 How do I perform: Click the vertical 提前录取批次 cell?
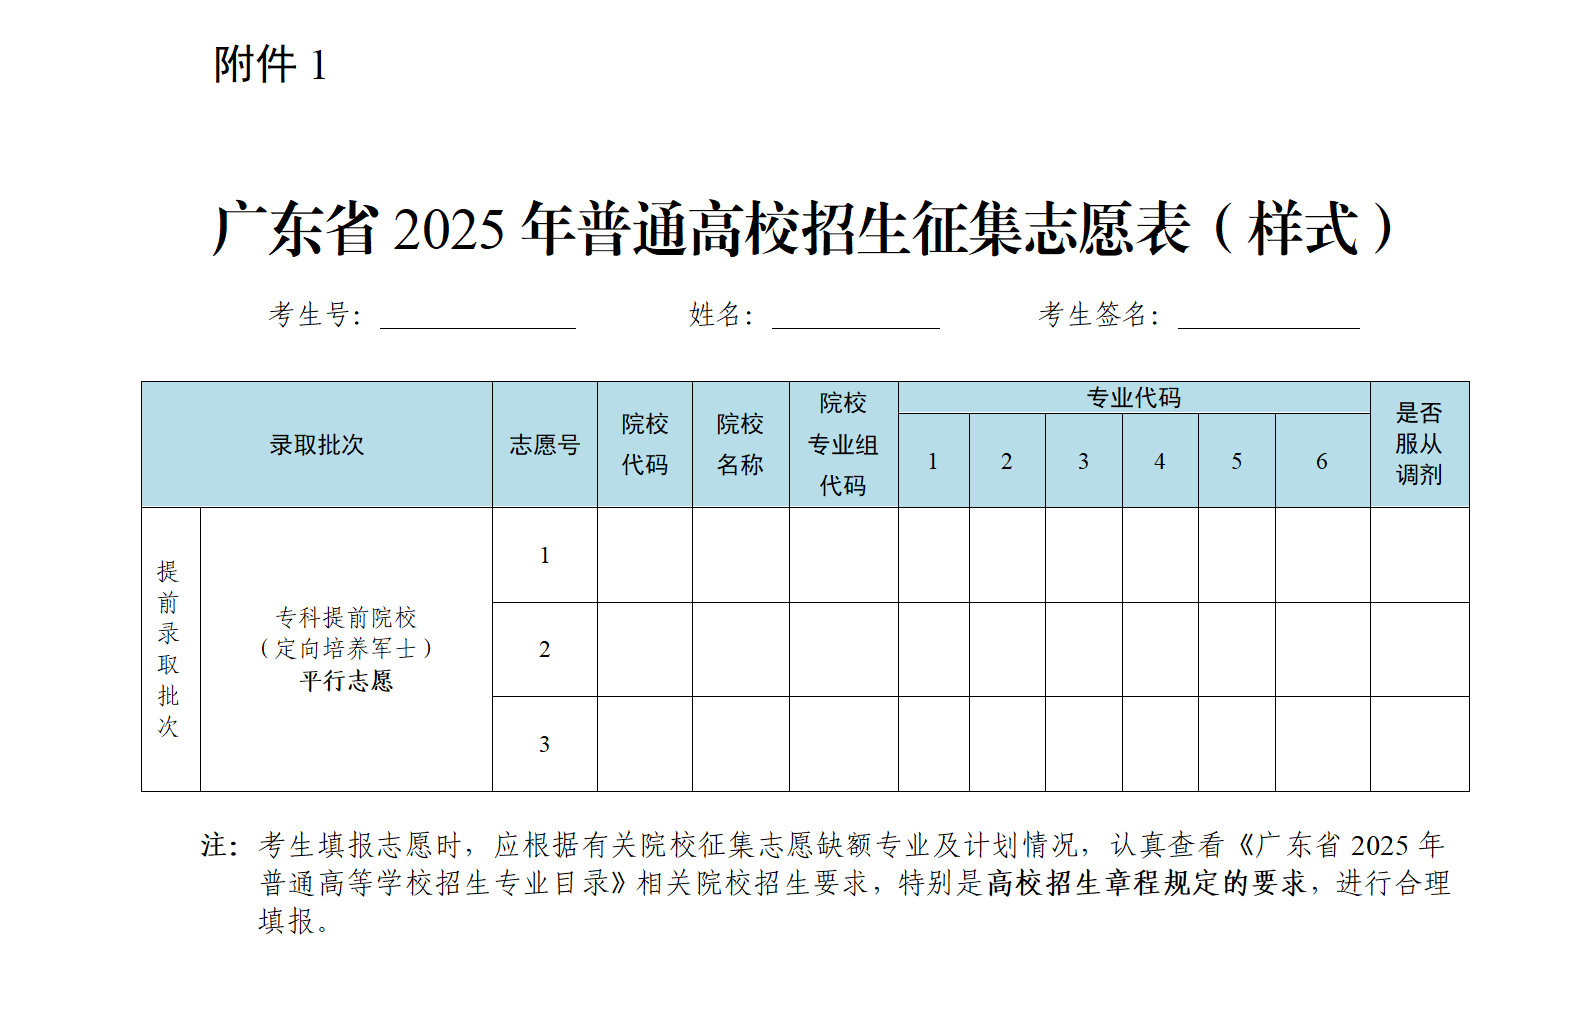pos(169,650)
